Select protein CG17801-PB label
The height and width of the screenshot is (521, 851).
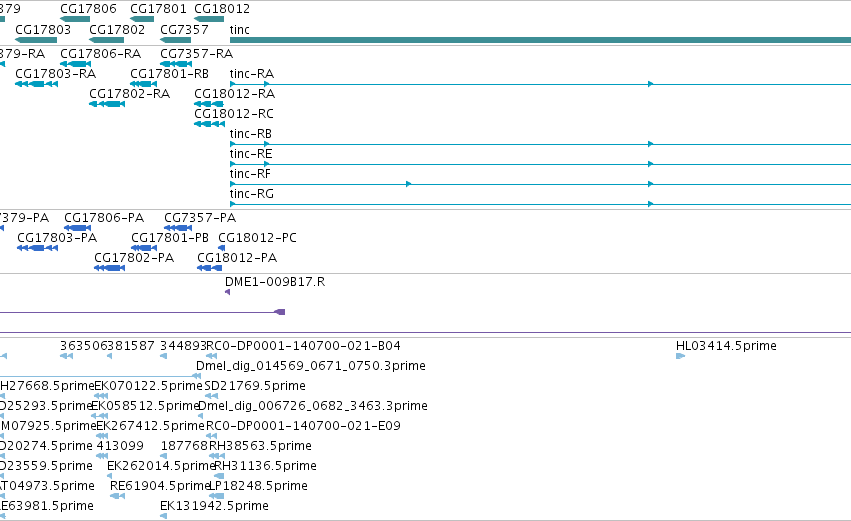click(170, 238)
